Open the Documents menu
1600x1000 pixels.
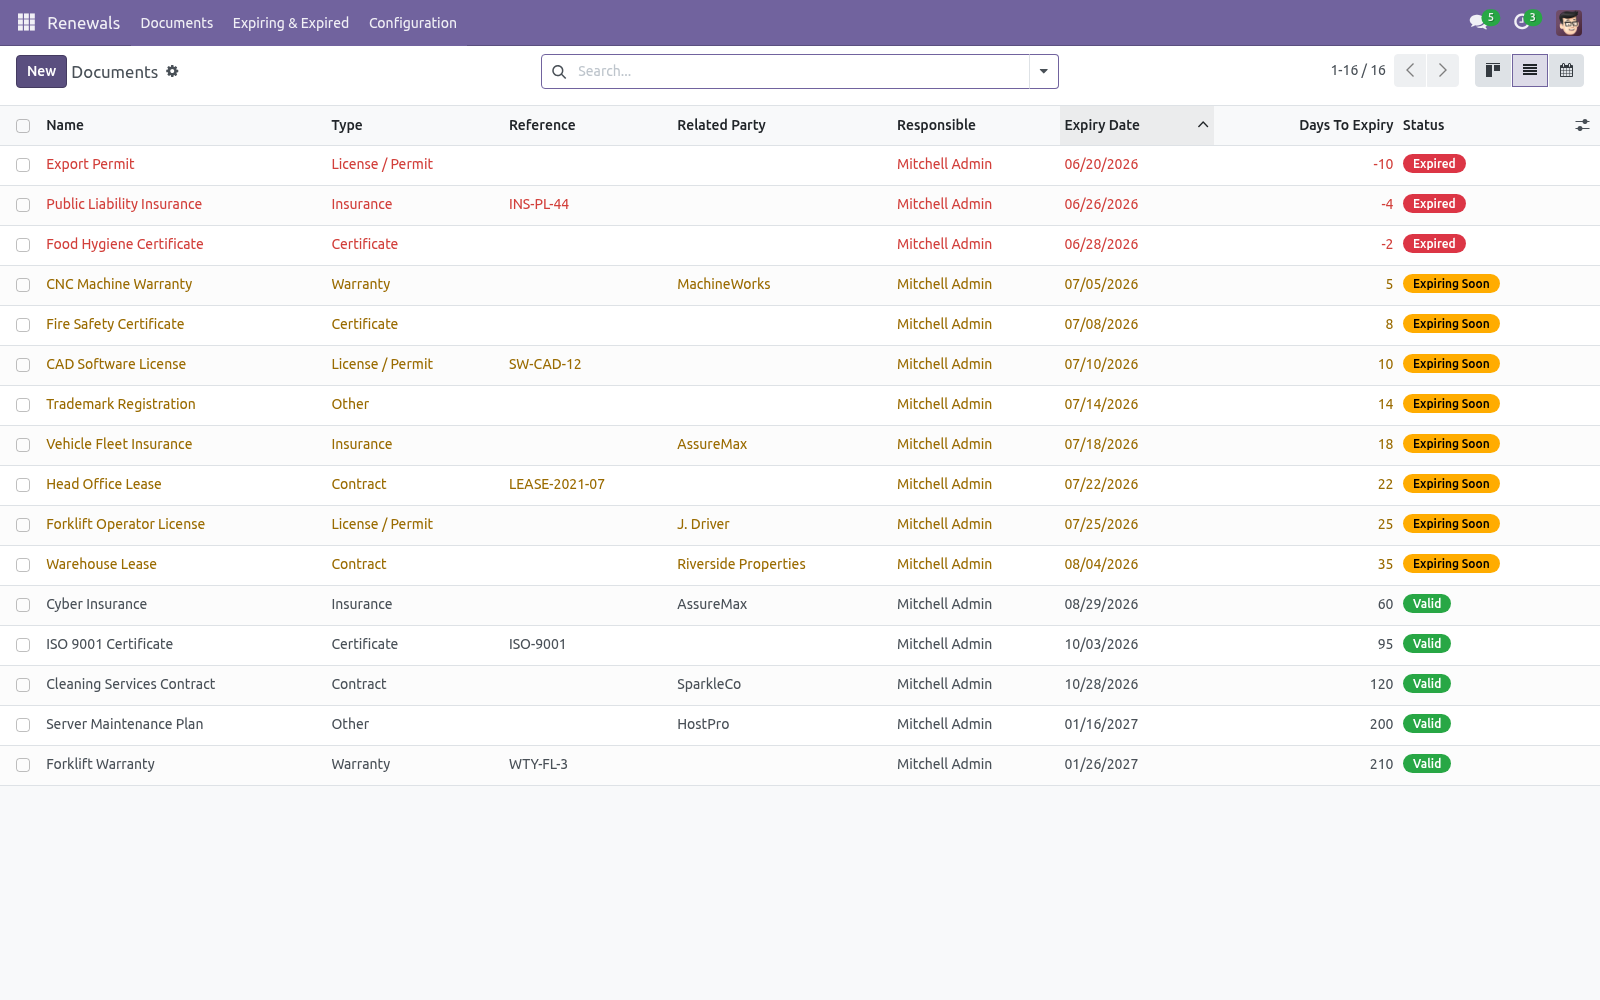(x=177, y=23)
